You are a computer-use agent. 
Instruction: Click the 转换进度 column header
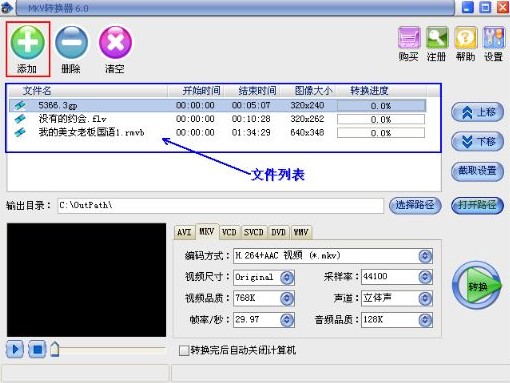coord(369,91)
